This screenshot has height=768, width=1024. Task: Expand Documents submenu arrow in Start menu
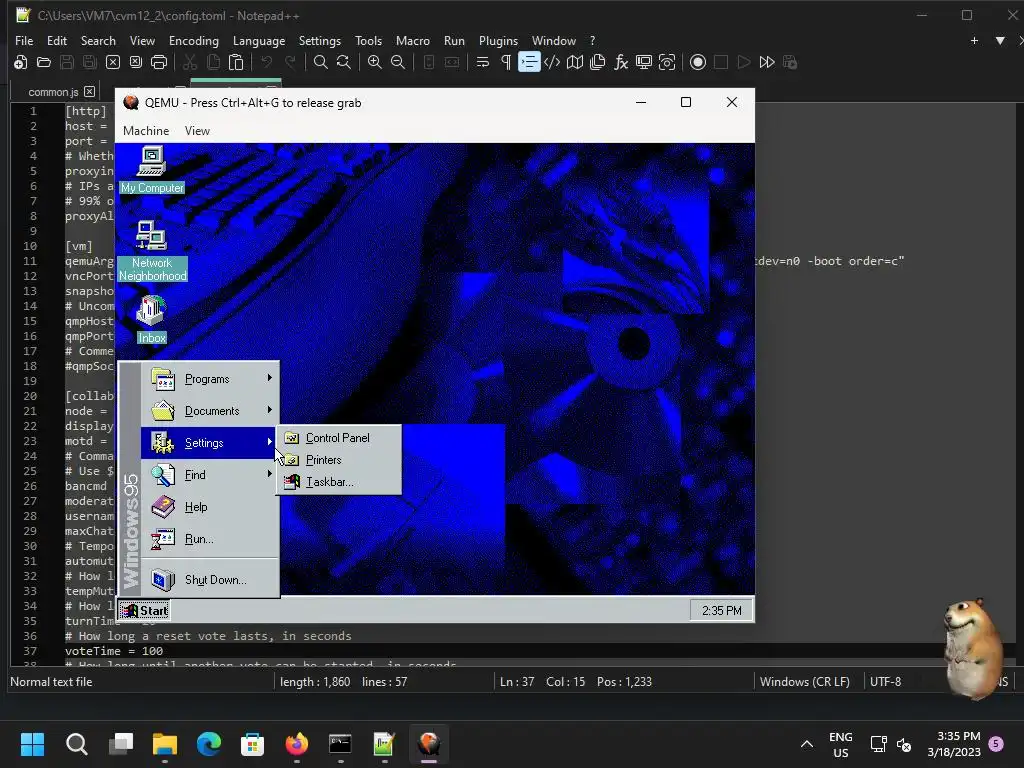click(x=269, y=410)
